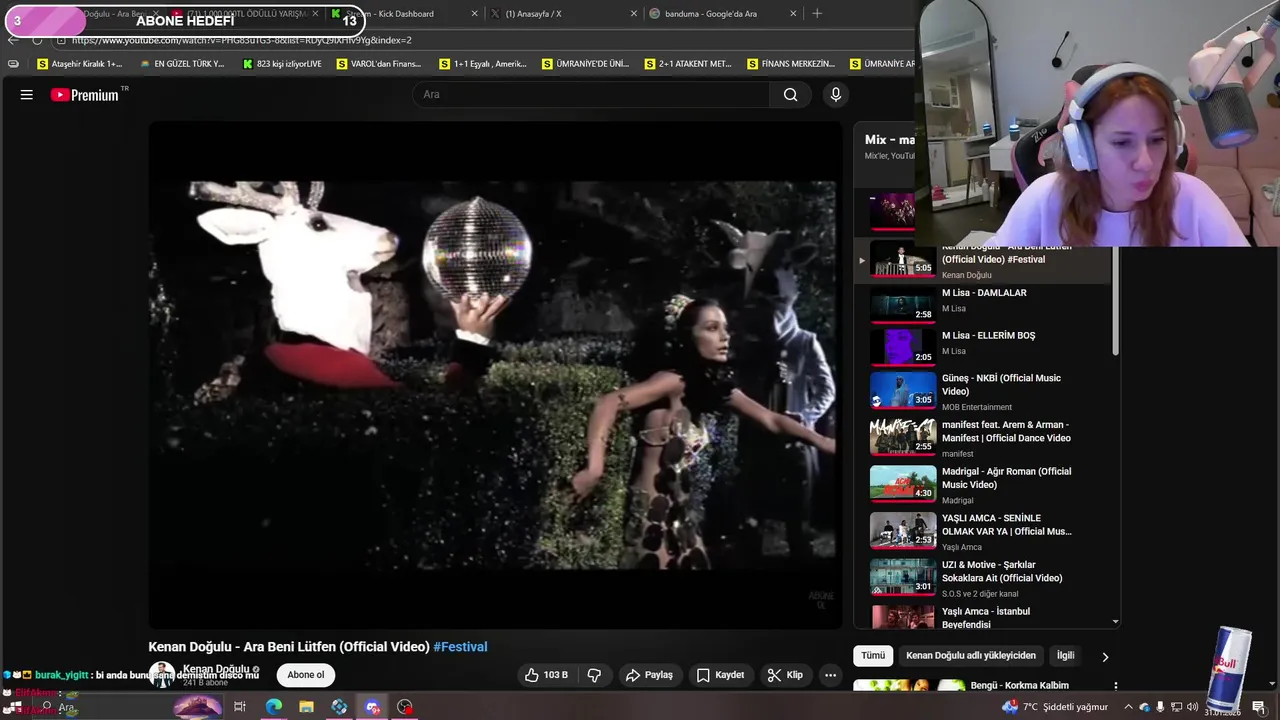Open the #Festival hashtag link
The width and height of the screenshot is (1280, 720).
(x=460, y=647)
